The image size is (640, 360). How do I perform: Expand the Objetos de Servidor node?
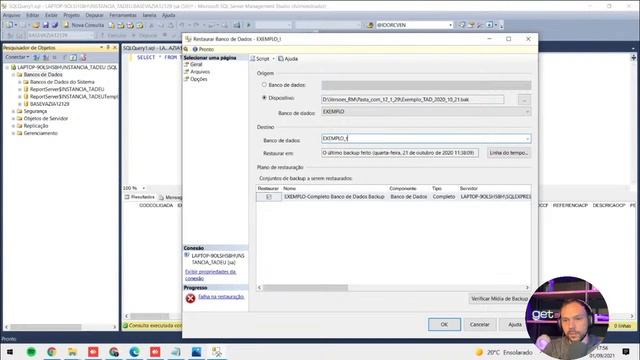pyautogui.click(x=13, y=119)
